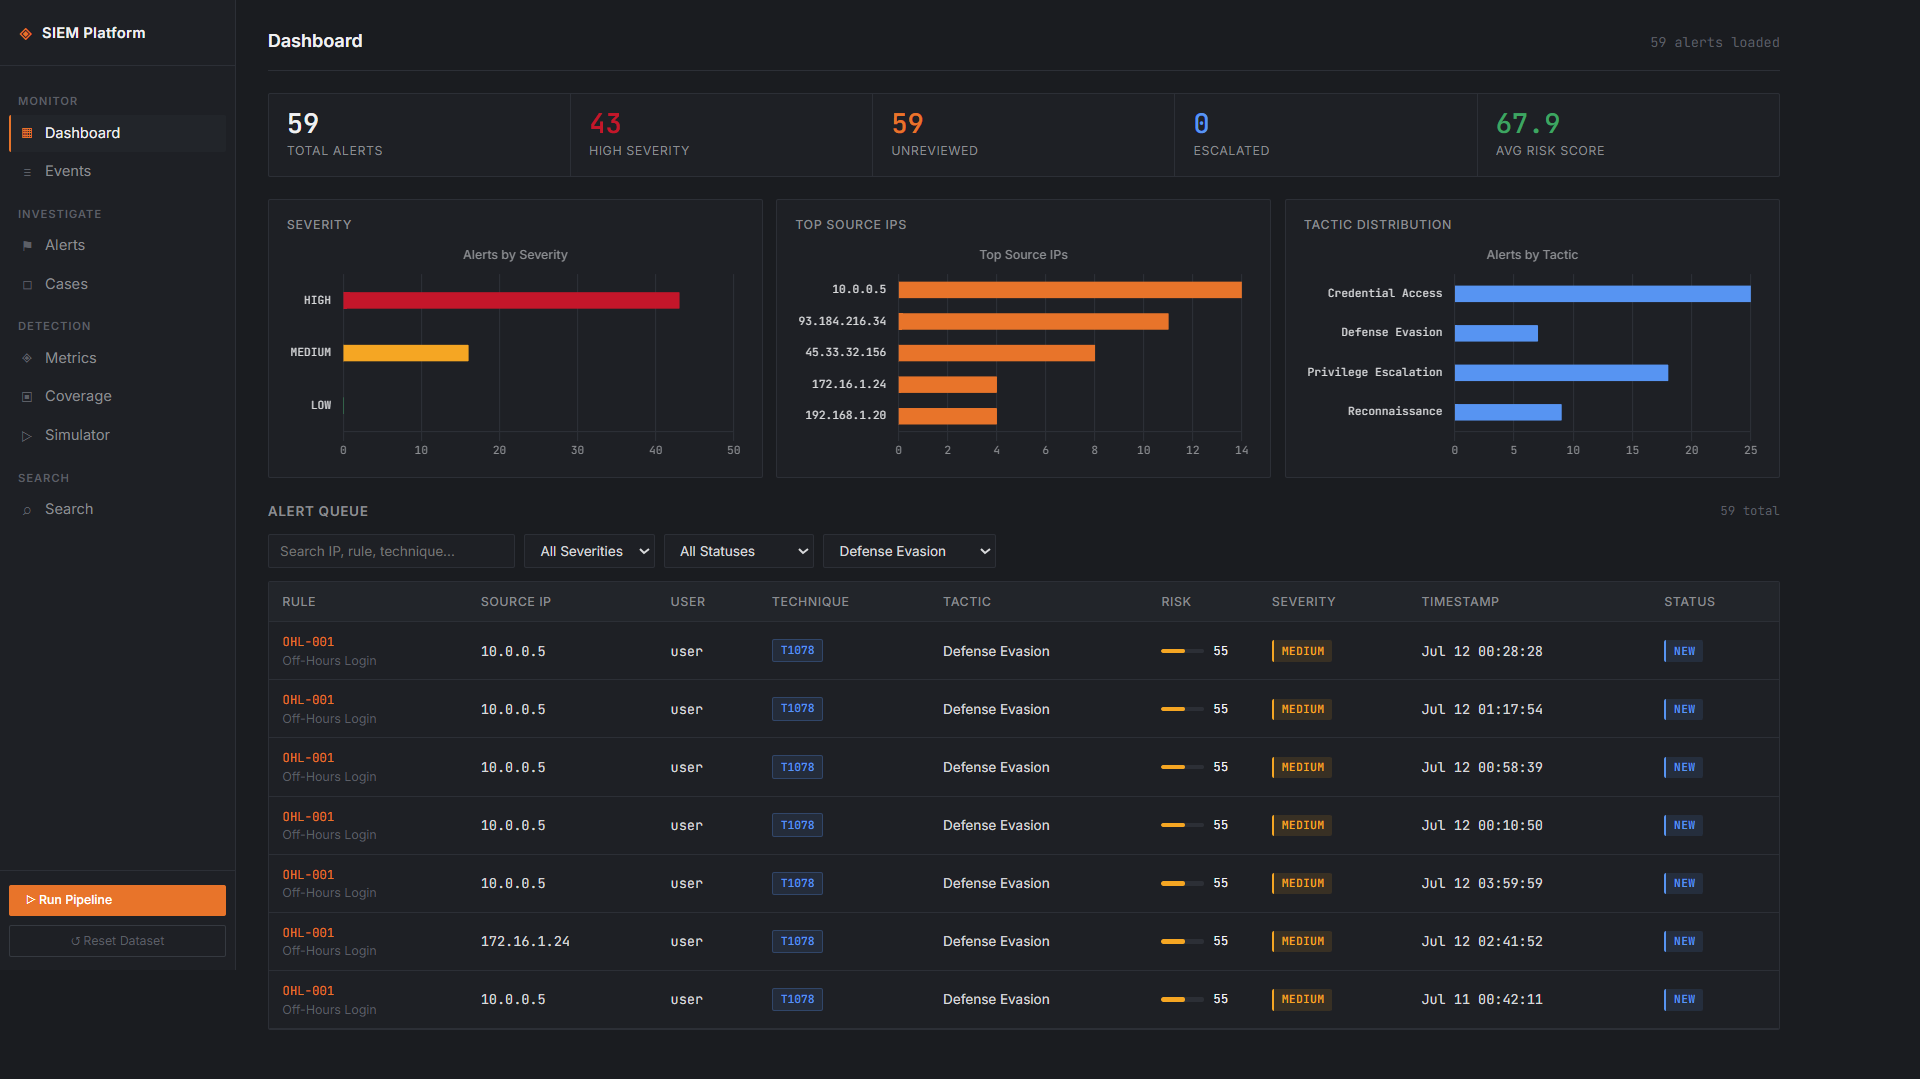Image resolution: width=1920 pixels, height=1079 pixels.
Task: Click the Coverage icon in sidebar
Action: (27, 397)
